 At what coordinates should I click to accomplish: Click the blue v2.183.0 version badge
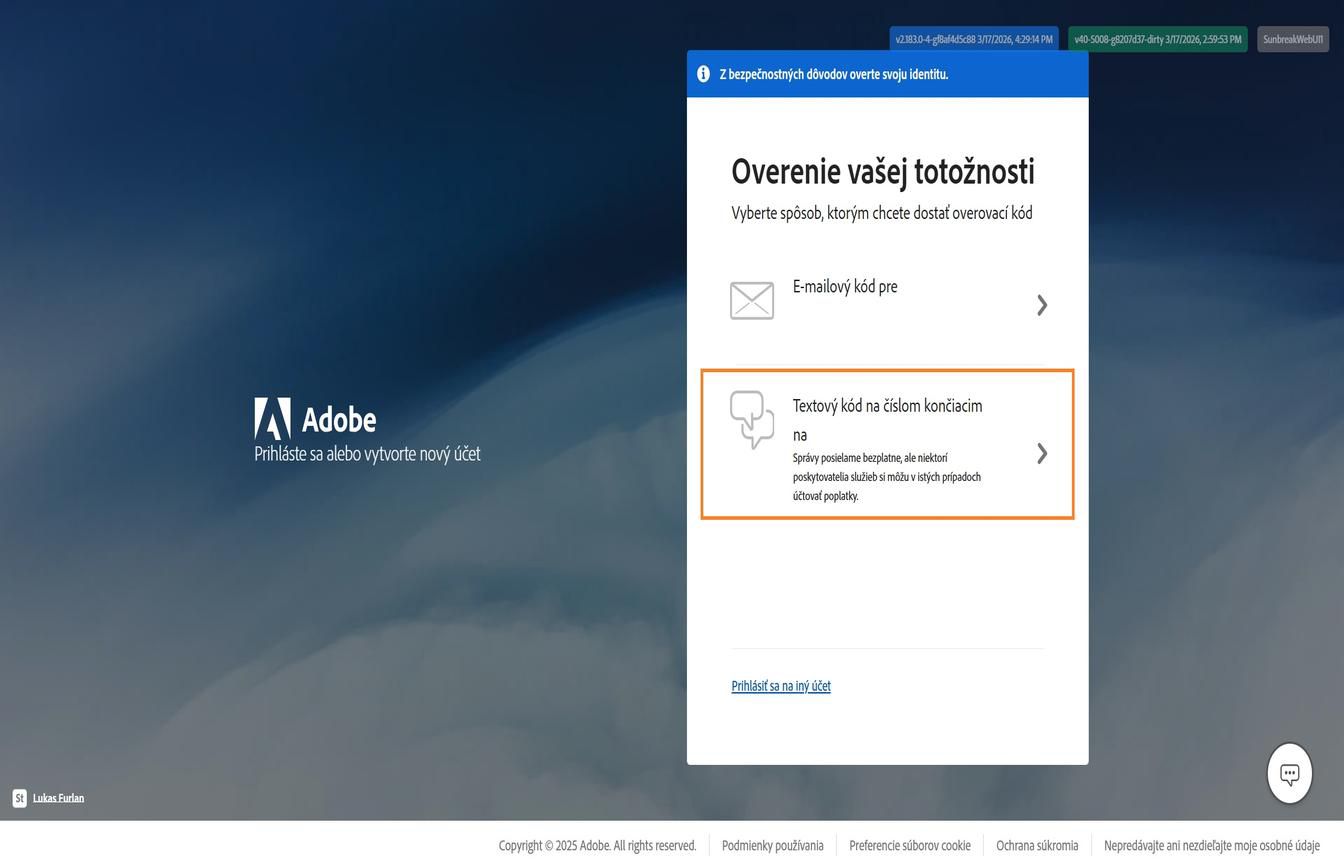974,39
